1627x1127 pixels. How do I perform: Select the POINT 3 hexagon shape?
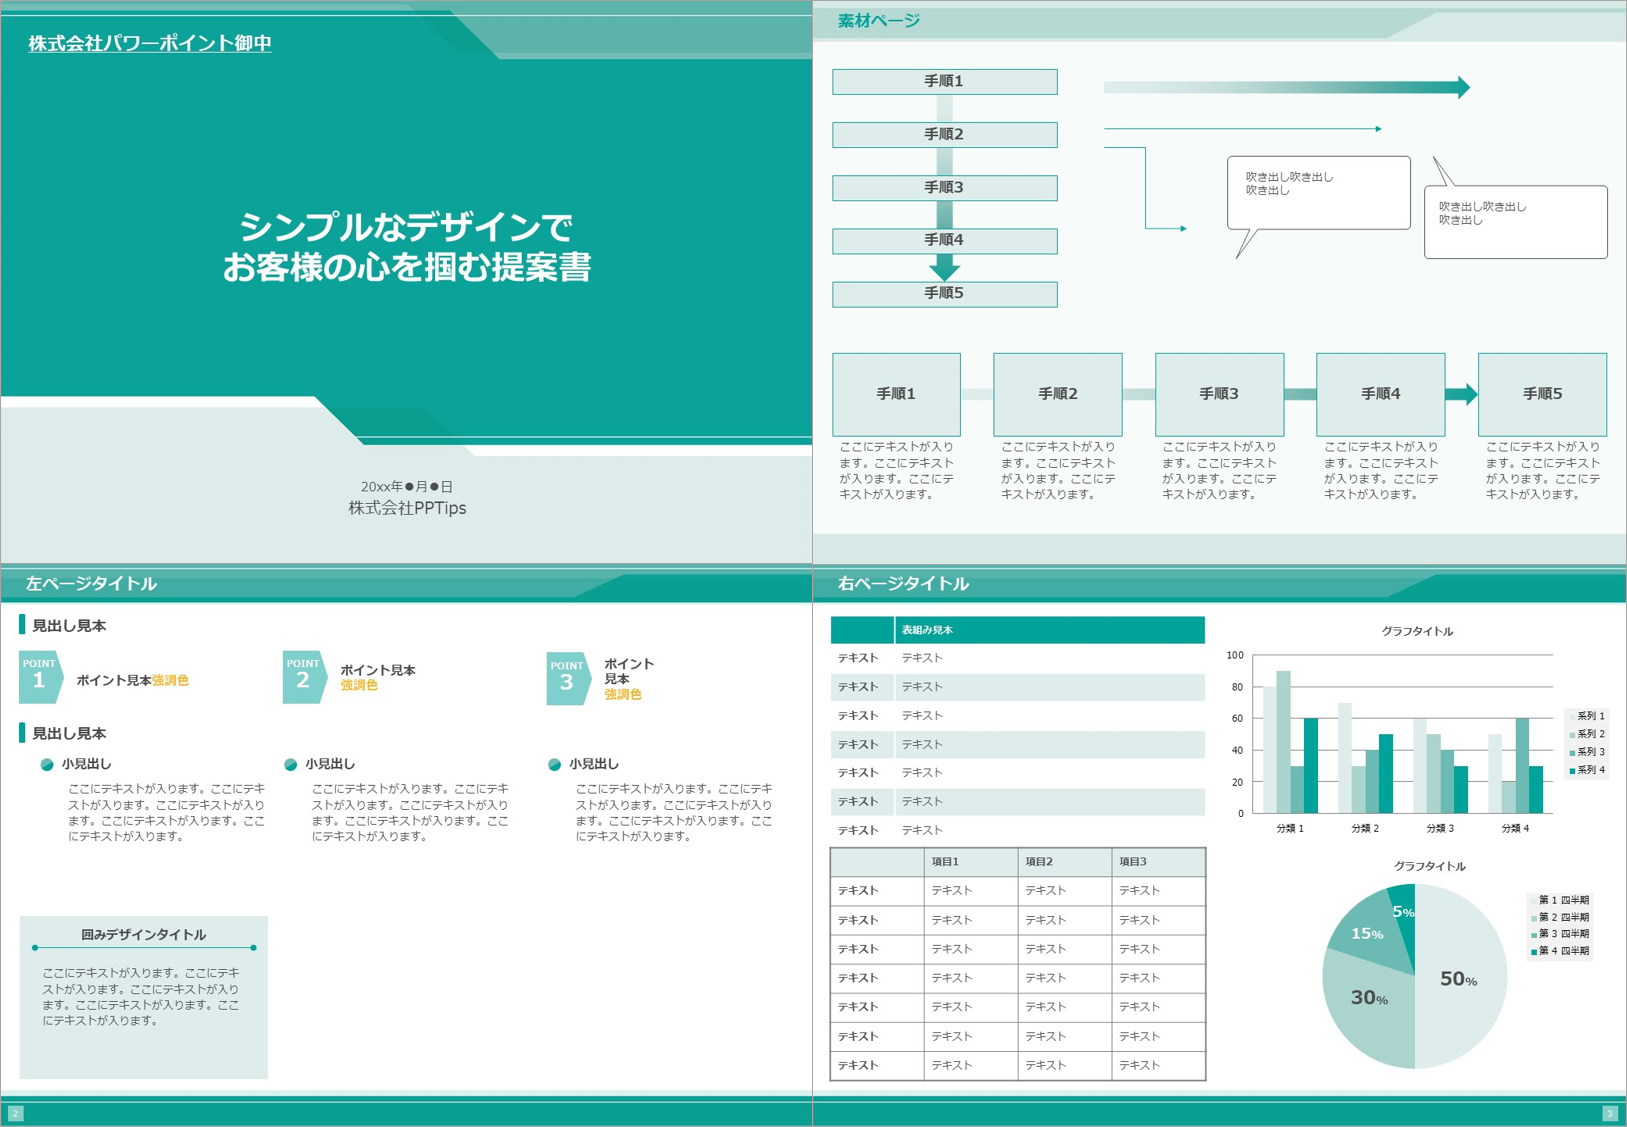click(567, 676)
